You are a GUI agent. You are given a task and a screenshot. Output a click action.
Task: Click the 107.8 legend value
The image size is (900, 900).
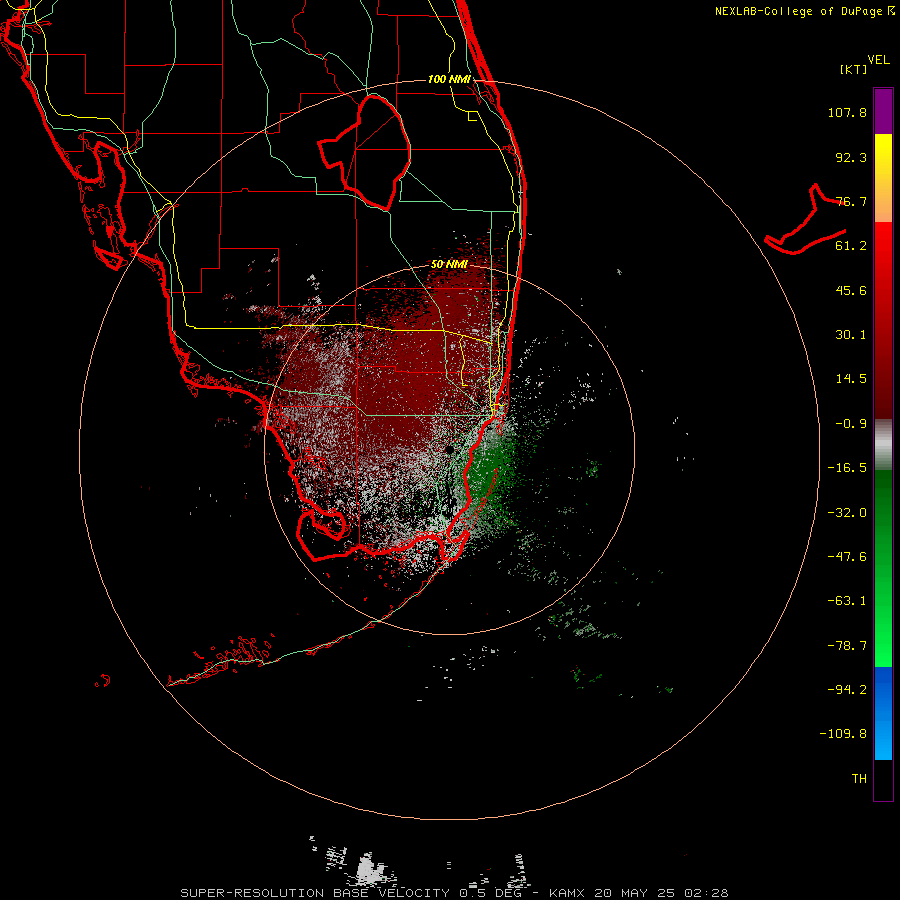[847, 112]
